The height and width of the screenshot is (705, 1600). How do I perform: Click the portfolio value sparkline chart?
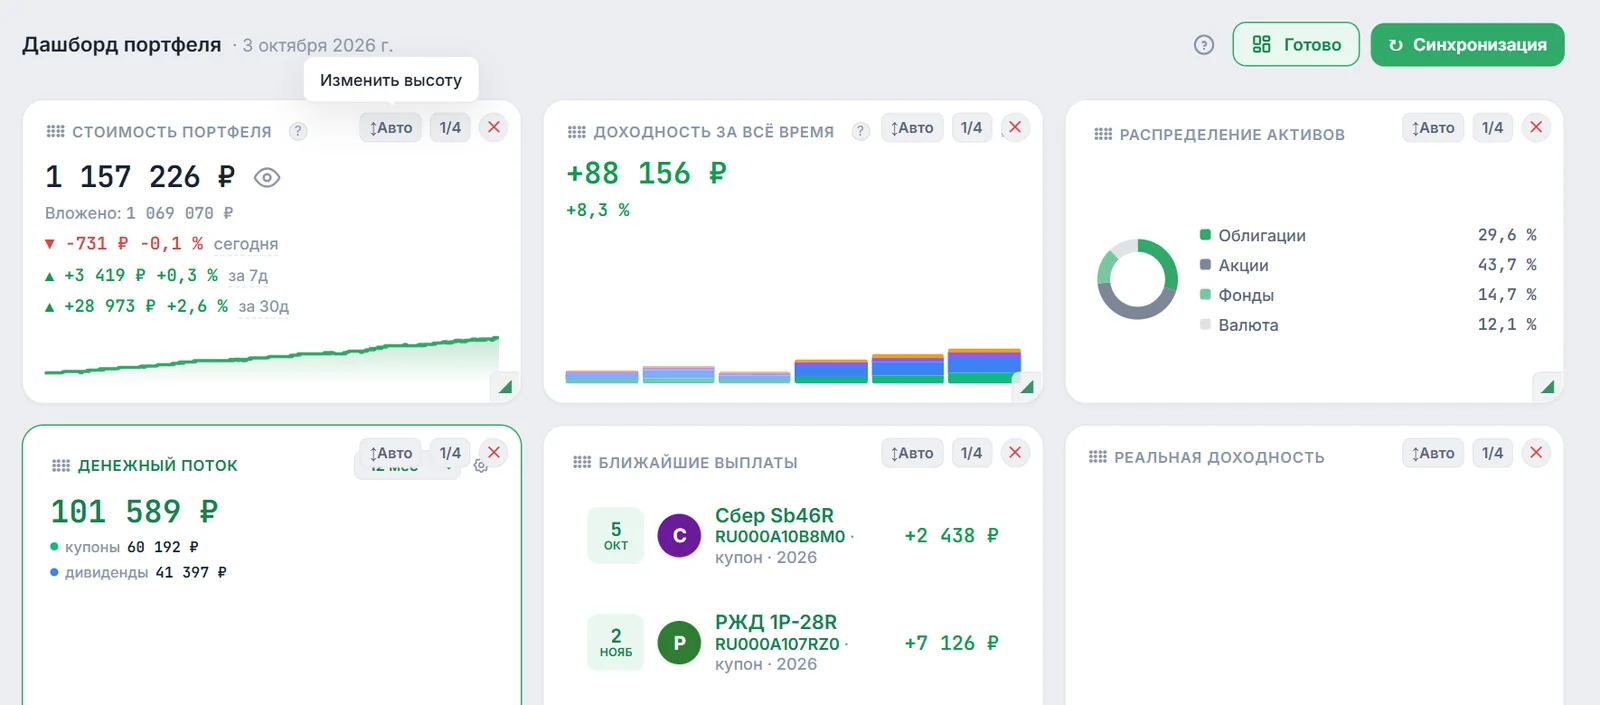pos(272,357)
